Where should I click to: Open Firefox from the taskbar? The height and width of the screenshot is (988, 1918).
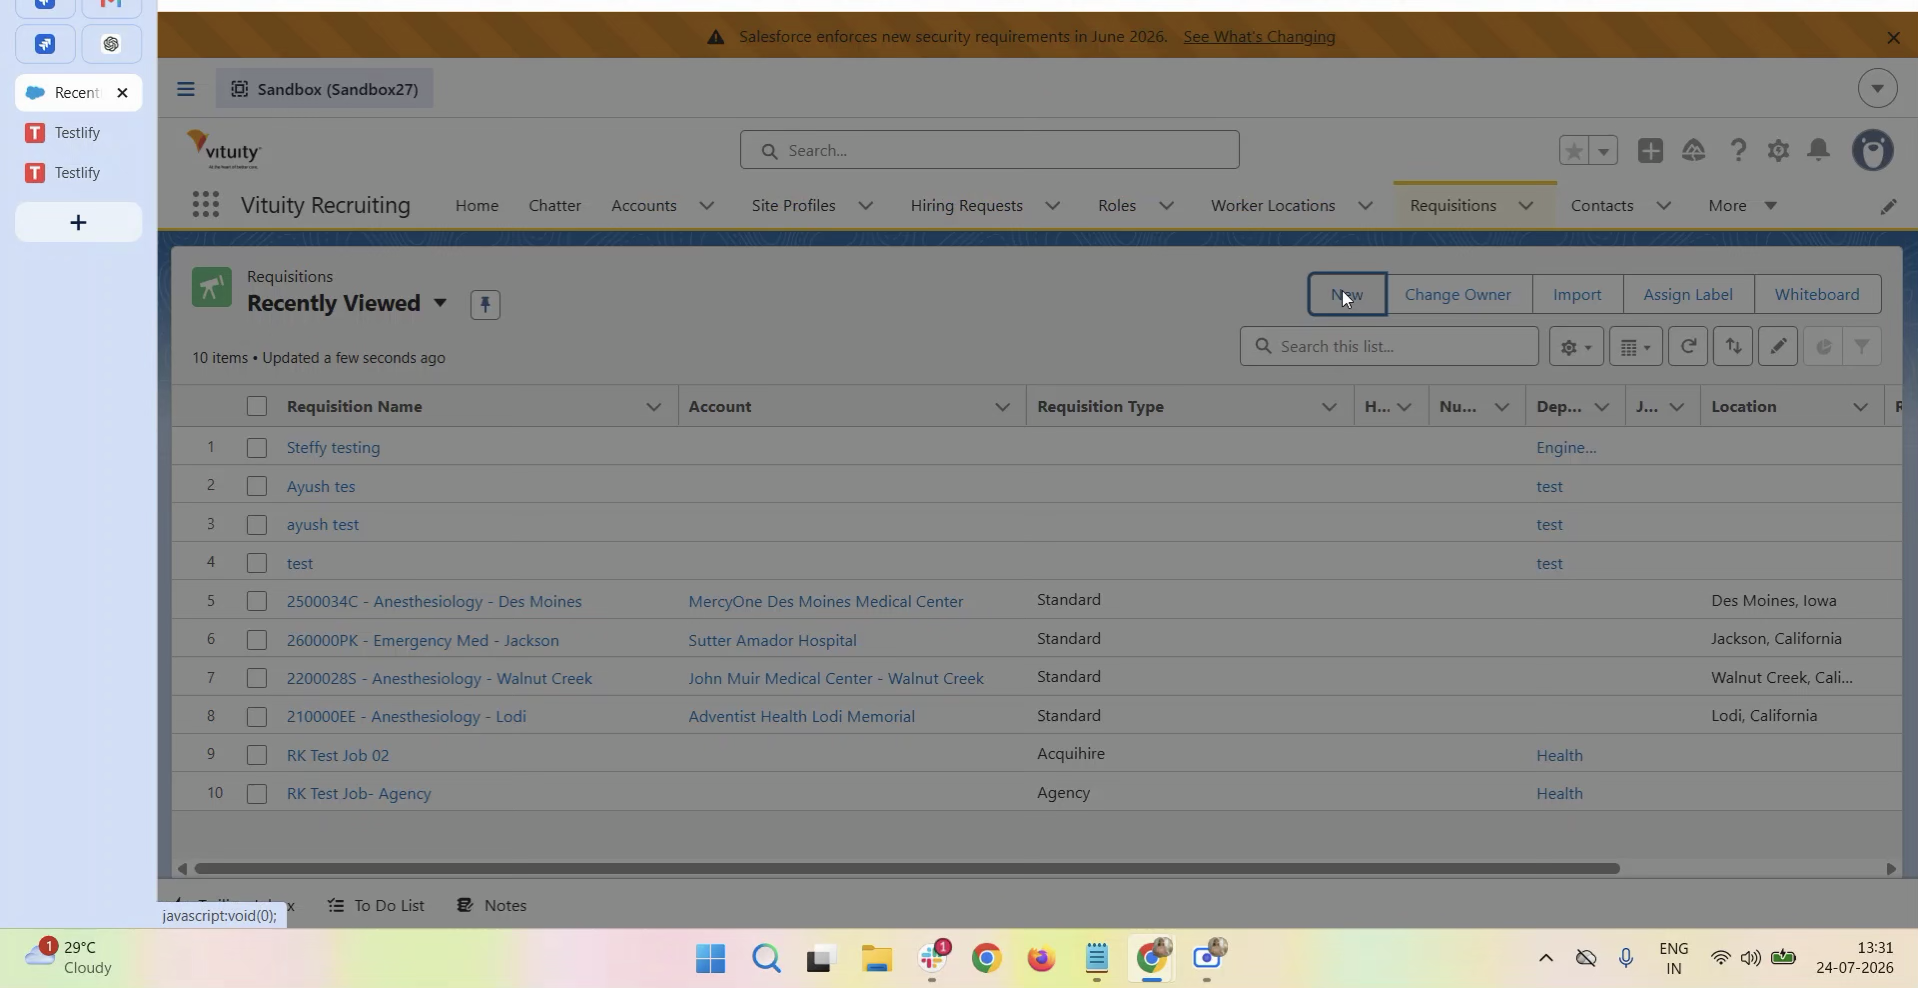tap(1041, 959)
